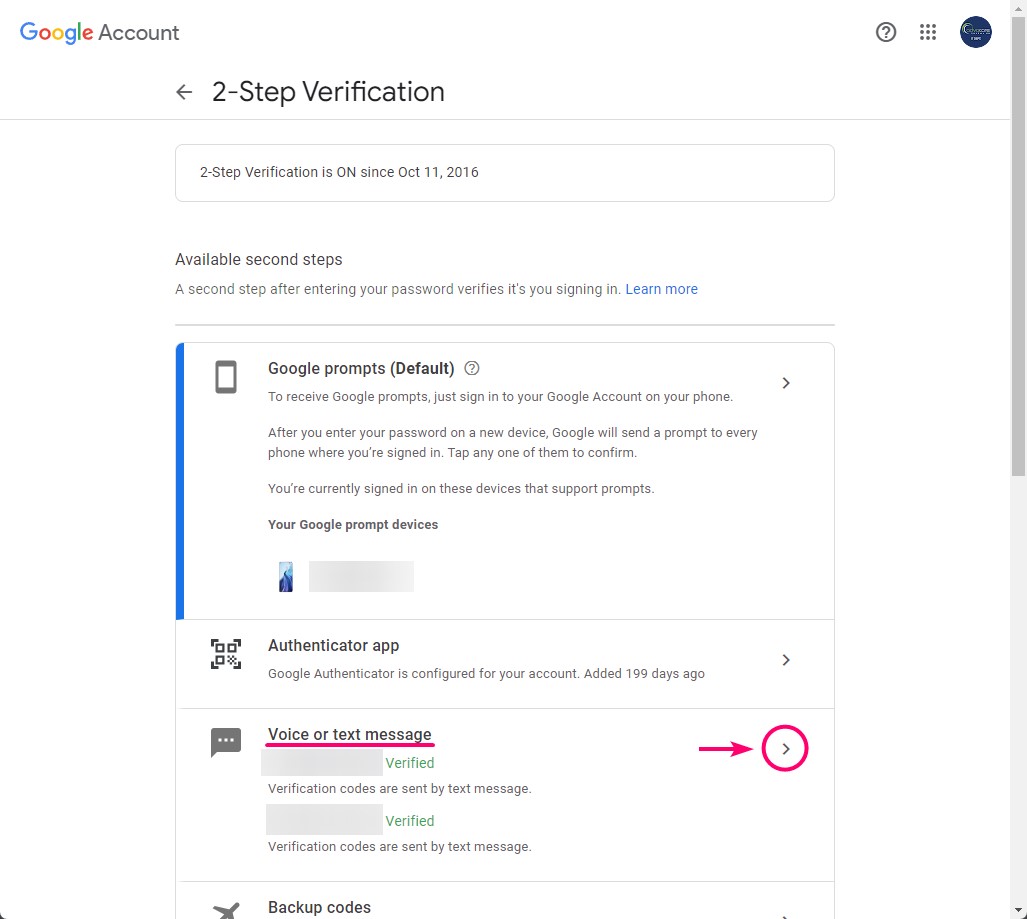
Task: Click the QR code Authenticator icon
Action: click(226, 654)
